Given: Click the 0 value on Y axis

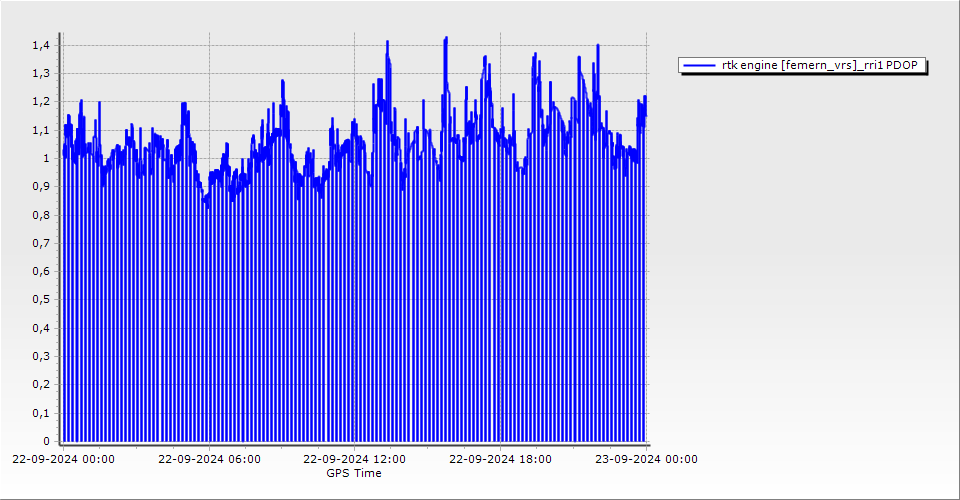Looking at the screenshot, I should coord(45,441).
